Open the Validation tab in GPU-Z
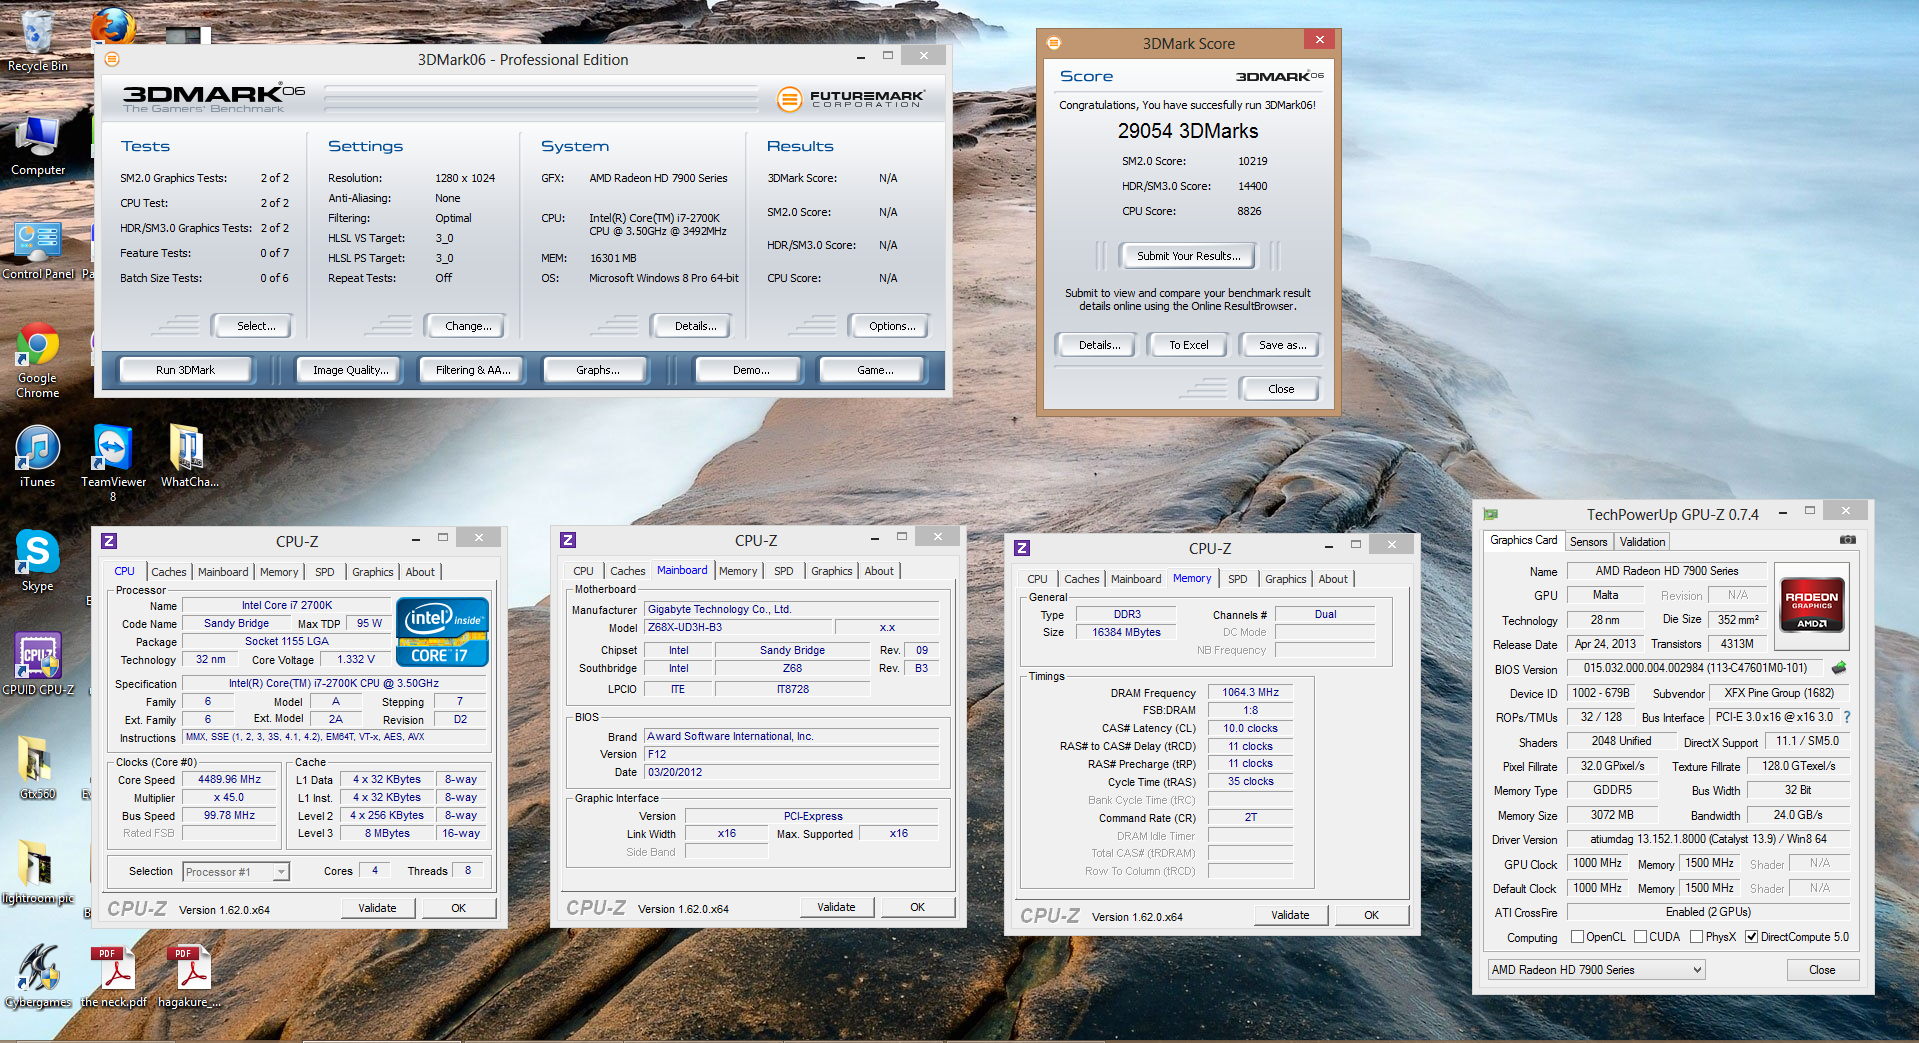Viewport: 1919px width, 1043px height. 1642,541
